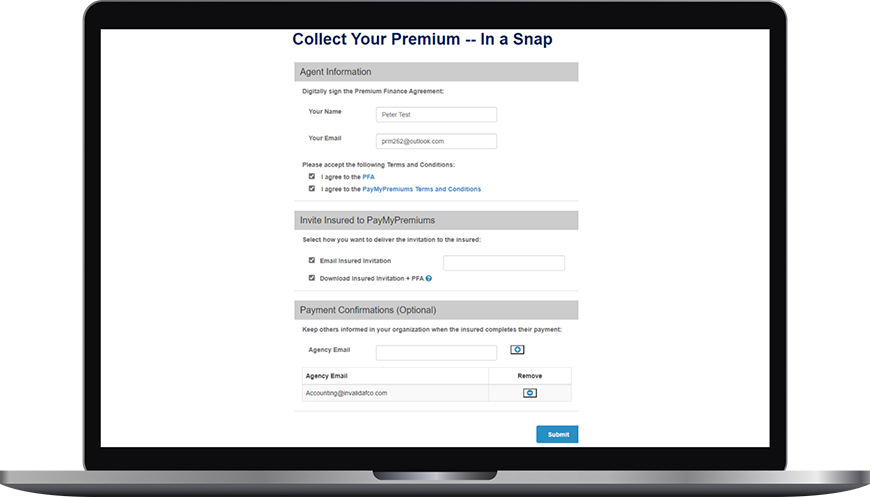
Task: Click the Agency Email input field
Action: 436,353
